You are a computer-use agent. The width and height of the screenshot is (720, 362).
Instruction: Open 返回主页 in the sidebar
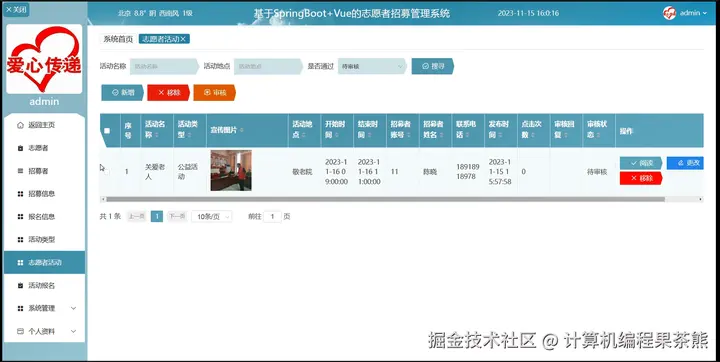pos(45,125)
